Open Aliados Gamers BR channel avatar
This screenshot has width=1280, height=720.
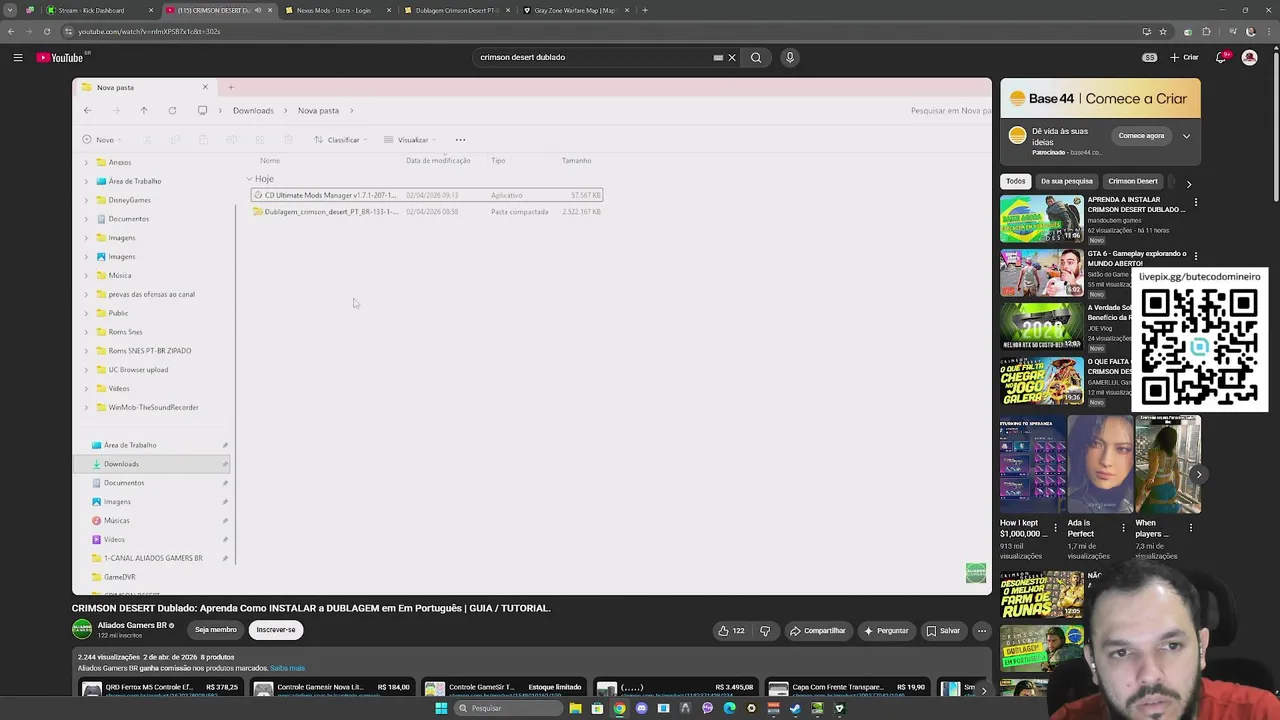point(82,630)
